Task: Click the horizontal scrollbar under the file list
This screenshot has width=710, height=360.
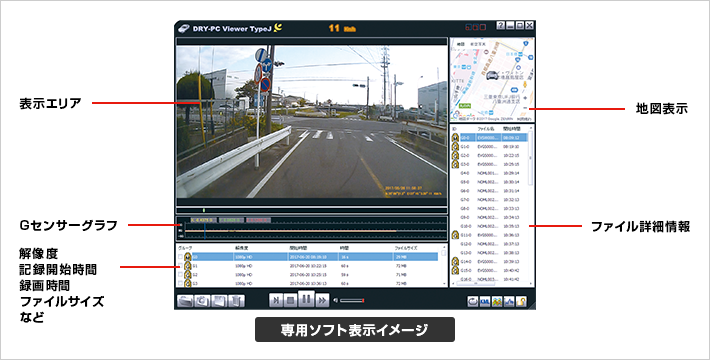Action: tap(475, 284)
